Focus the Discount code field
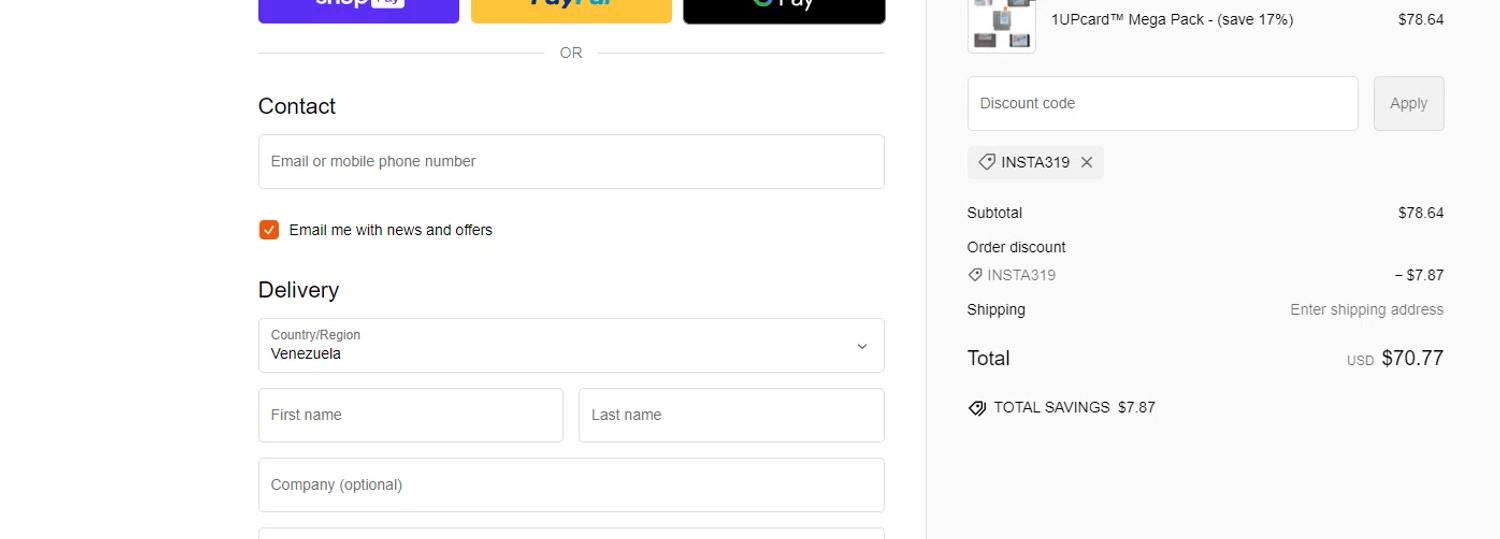The height and width of the screenshot is (539, 1500). pyautogui.click(x=1162, y=103)
